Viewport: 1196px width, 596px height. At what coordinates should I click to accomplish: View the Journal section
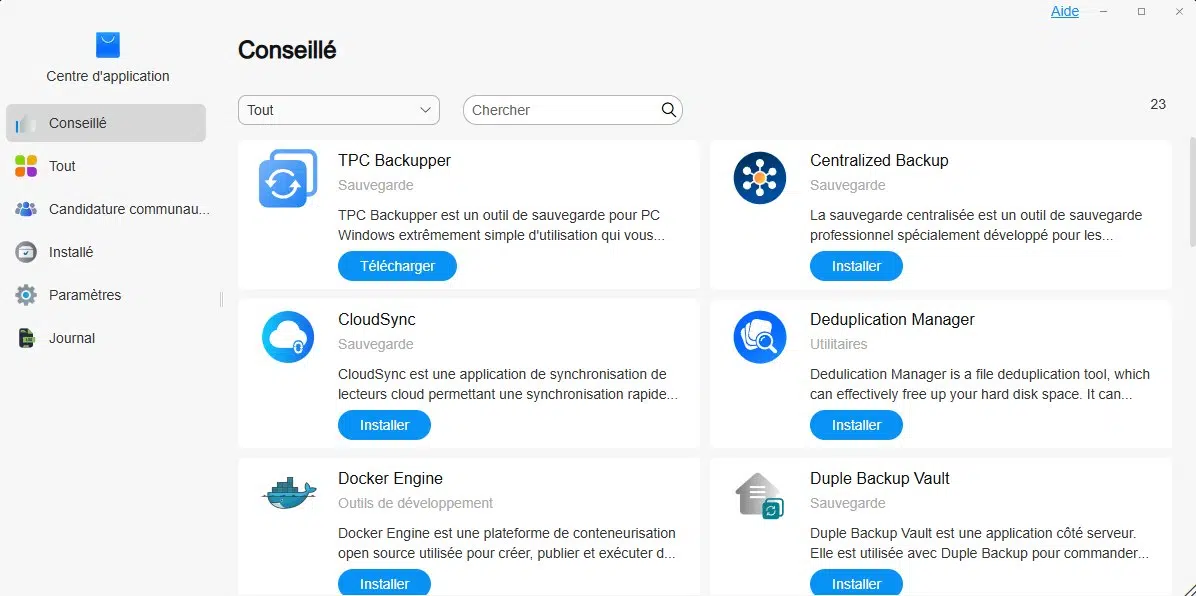pos(106,338)
